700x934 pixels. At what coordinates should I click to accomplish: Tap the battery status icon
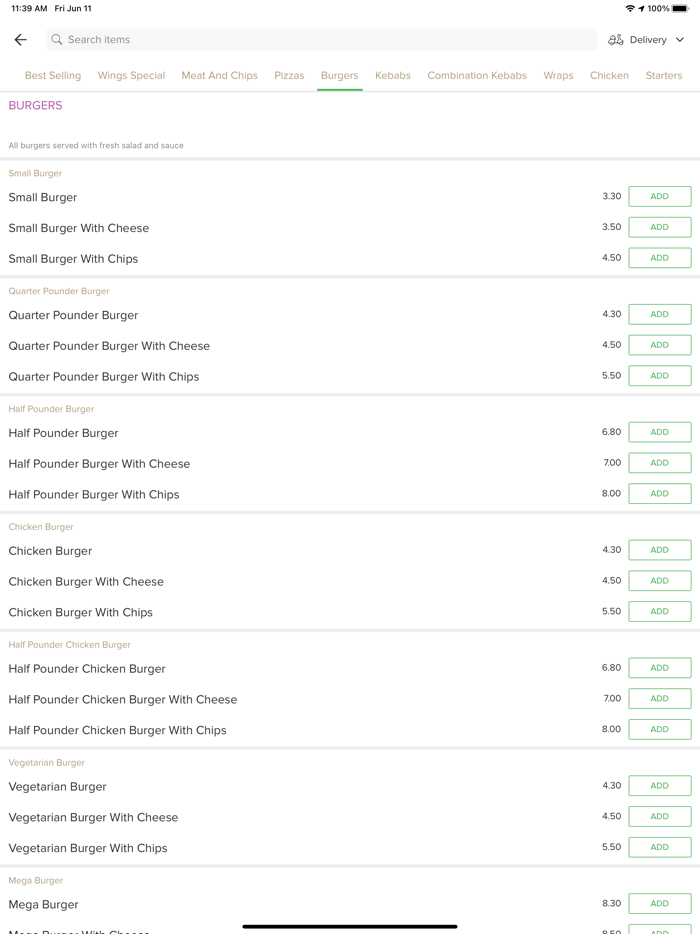tap(680, 8)
